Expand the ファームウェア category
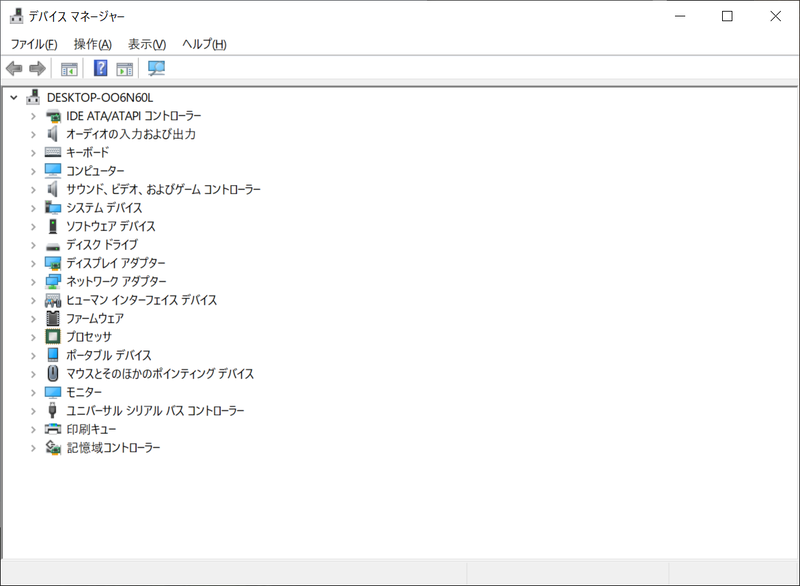 click(33, 318)
